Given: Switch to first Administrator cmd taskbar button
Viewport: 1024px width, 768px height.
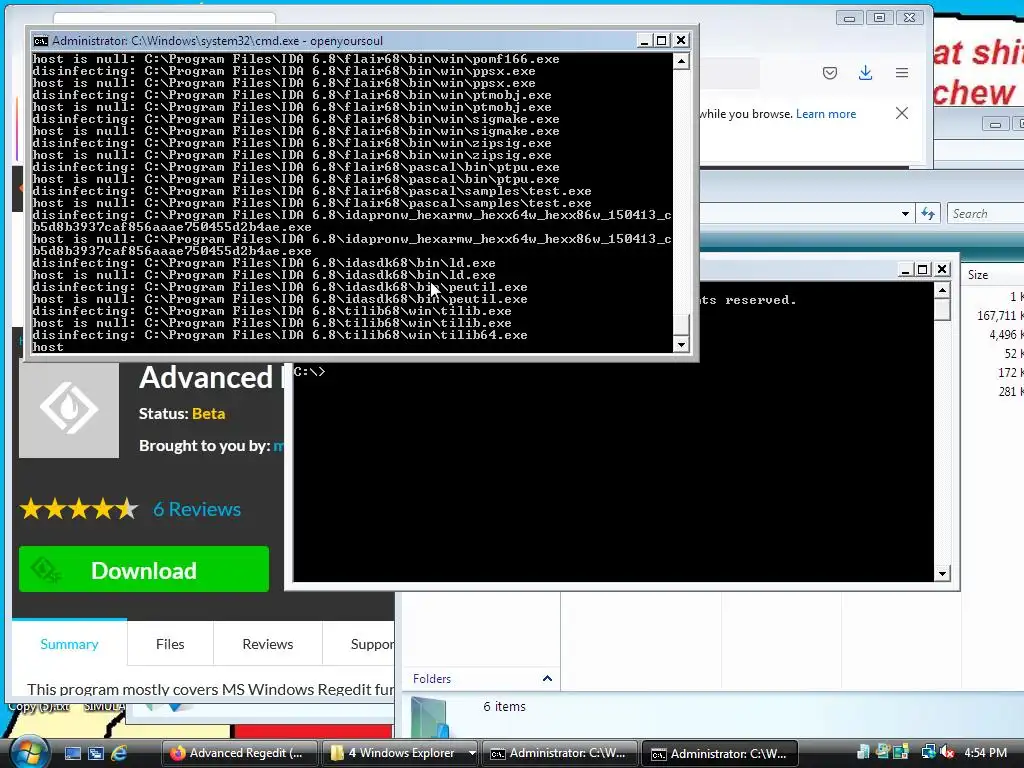Looking at the screenshot, I should 560,754.
